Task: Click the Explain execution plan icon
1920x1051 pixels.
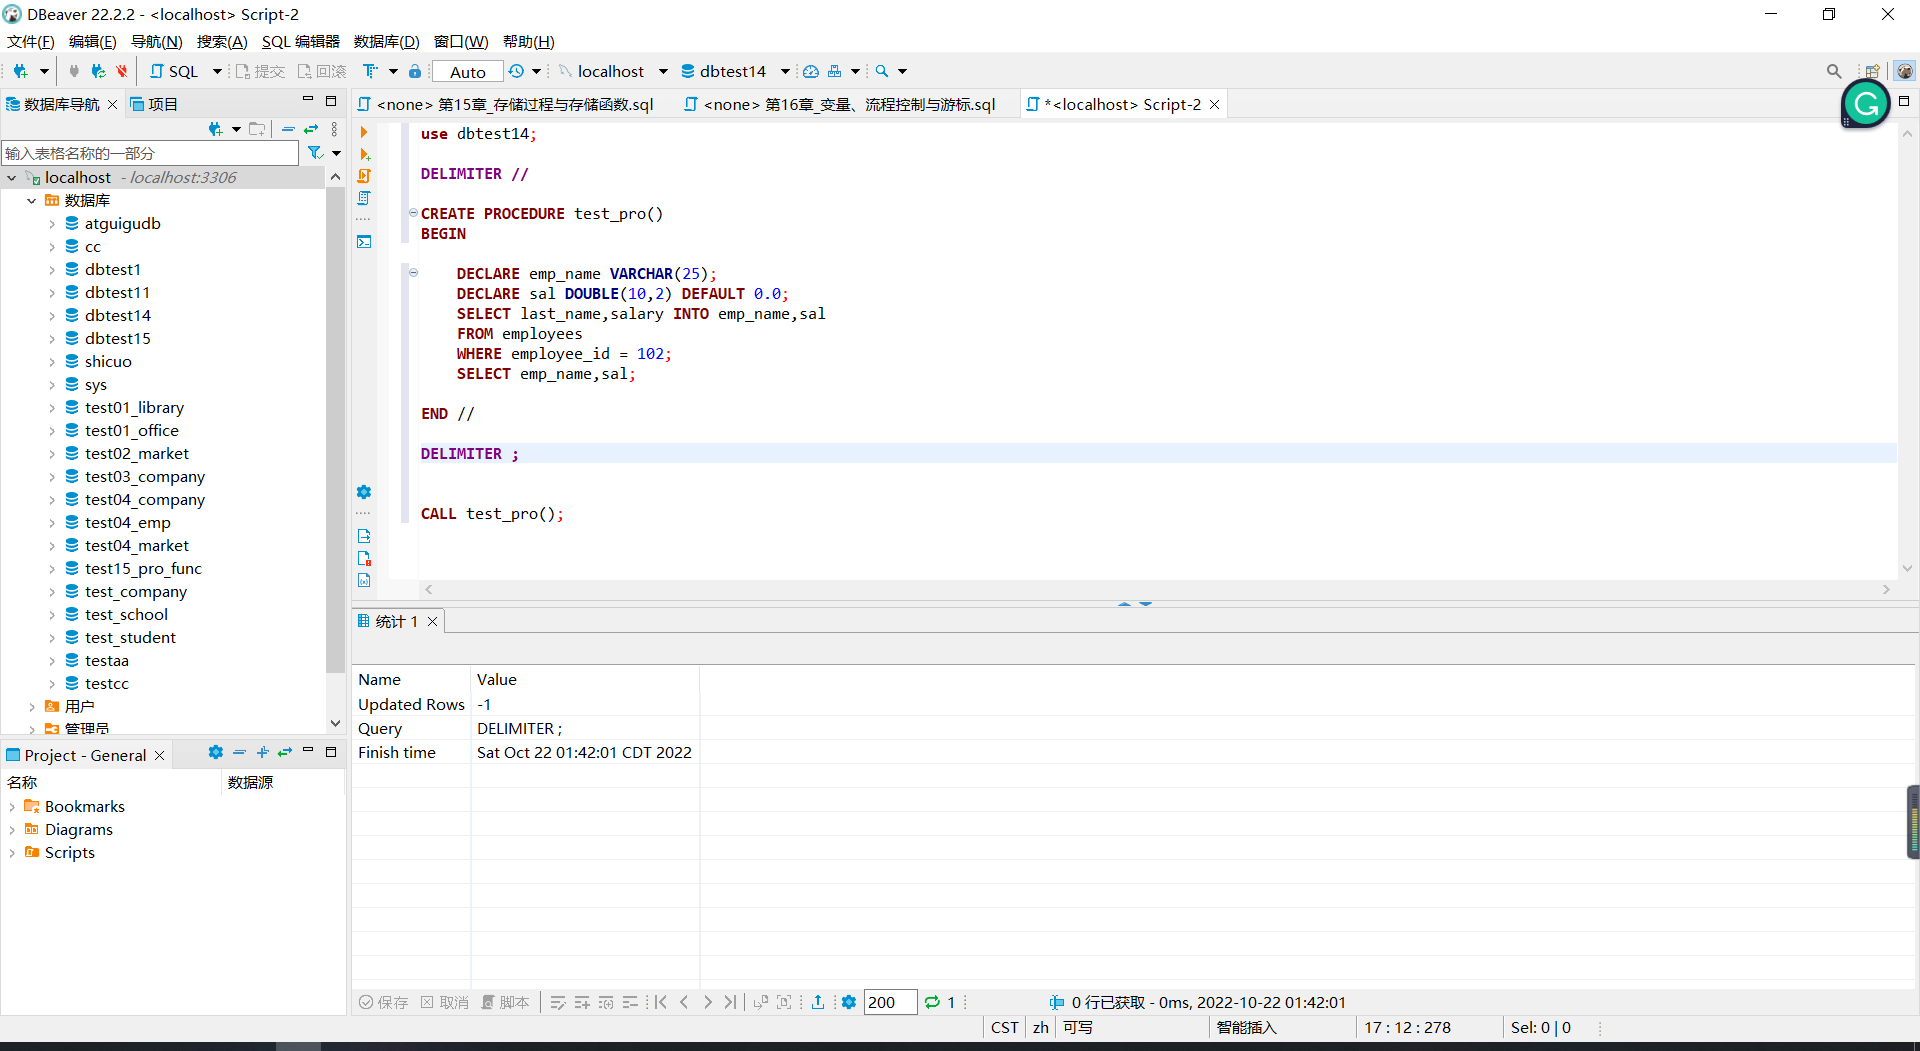Action: click(363, 199)
